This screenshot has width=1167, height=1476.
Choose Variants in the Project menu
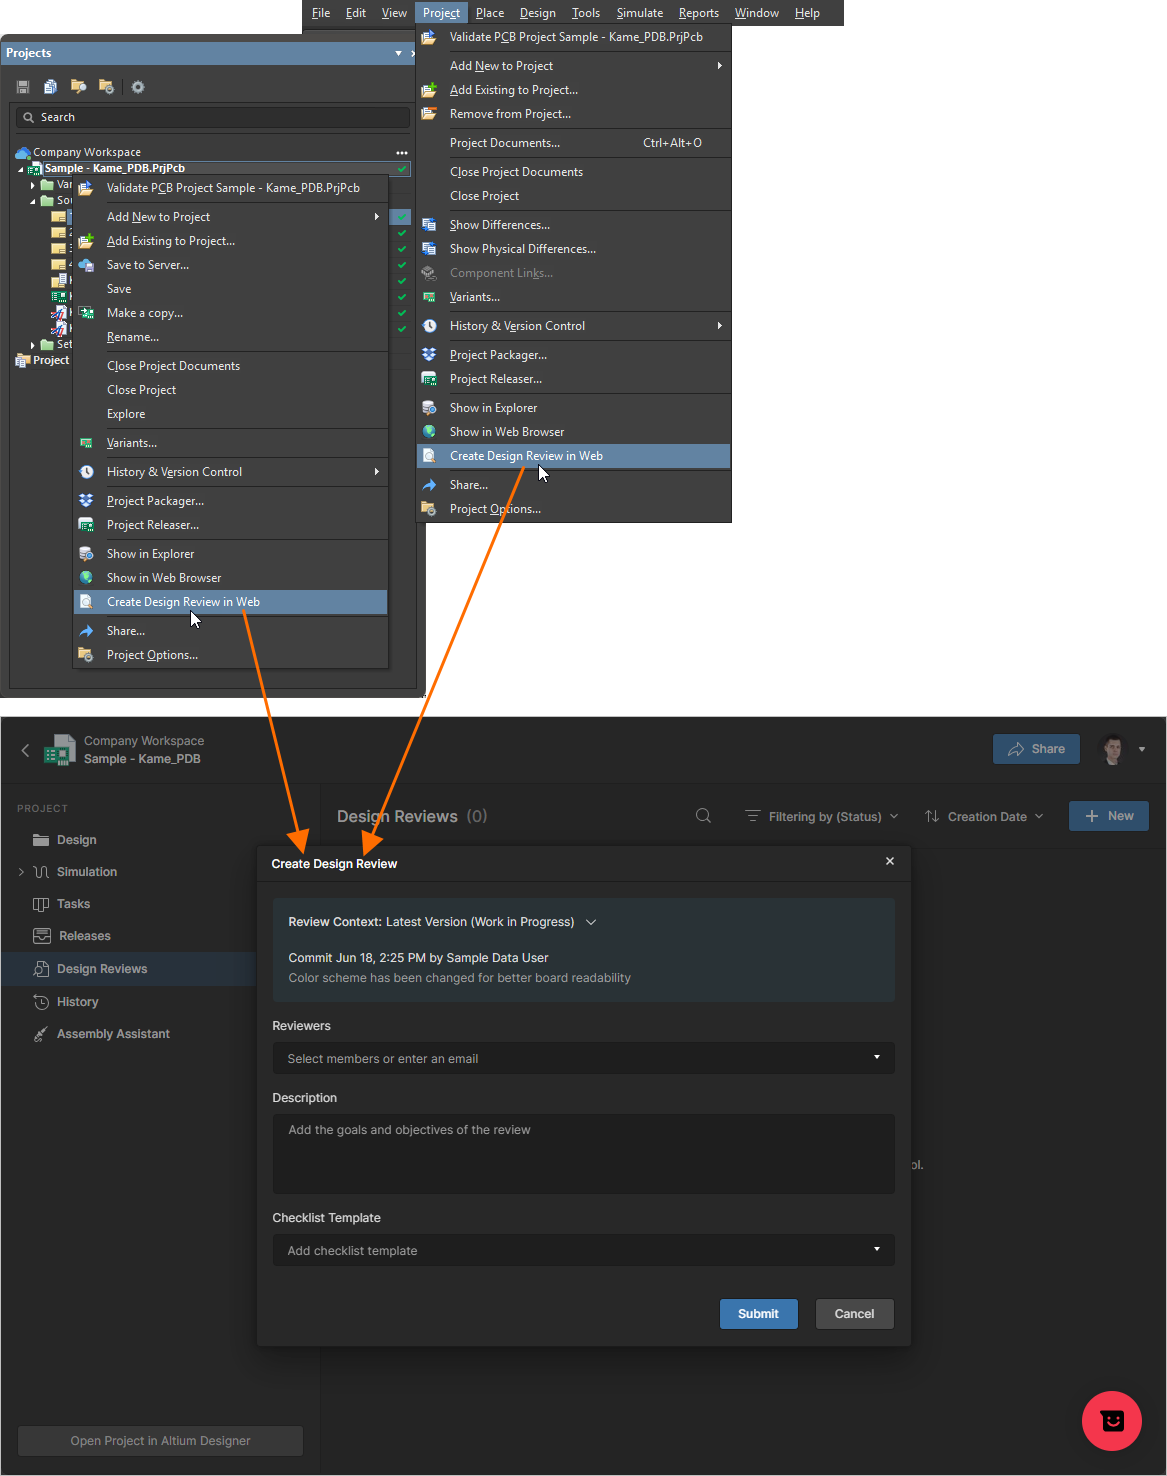coord(574,297)
